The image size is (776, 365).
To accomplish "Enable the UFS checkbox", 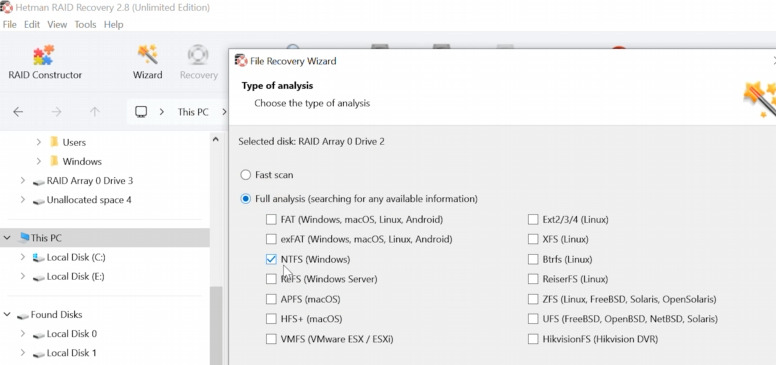I will pos(533,319).
